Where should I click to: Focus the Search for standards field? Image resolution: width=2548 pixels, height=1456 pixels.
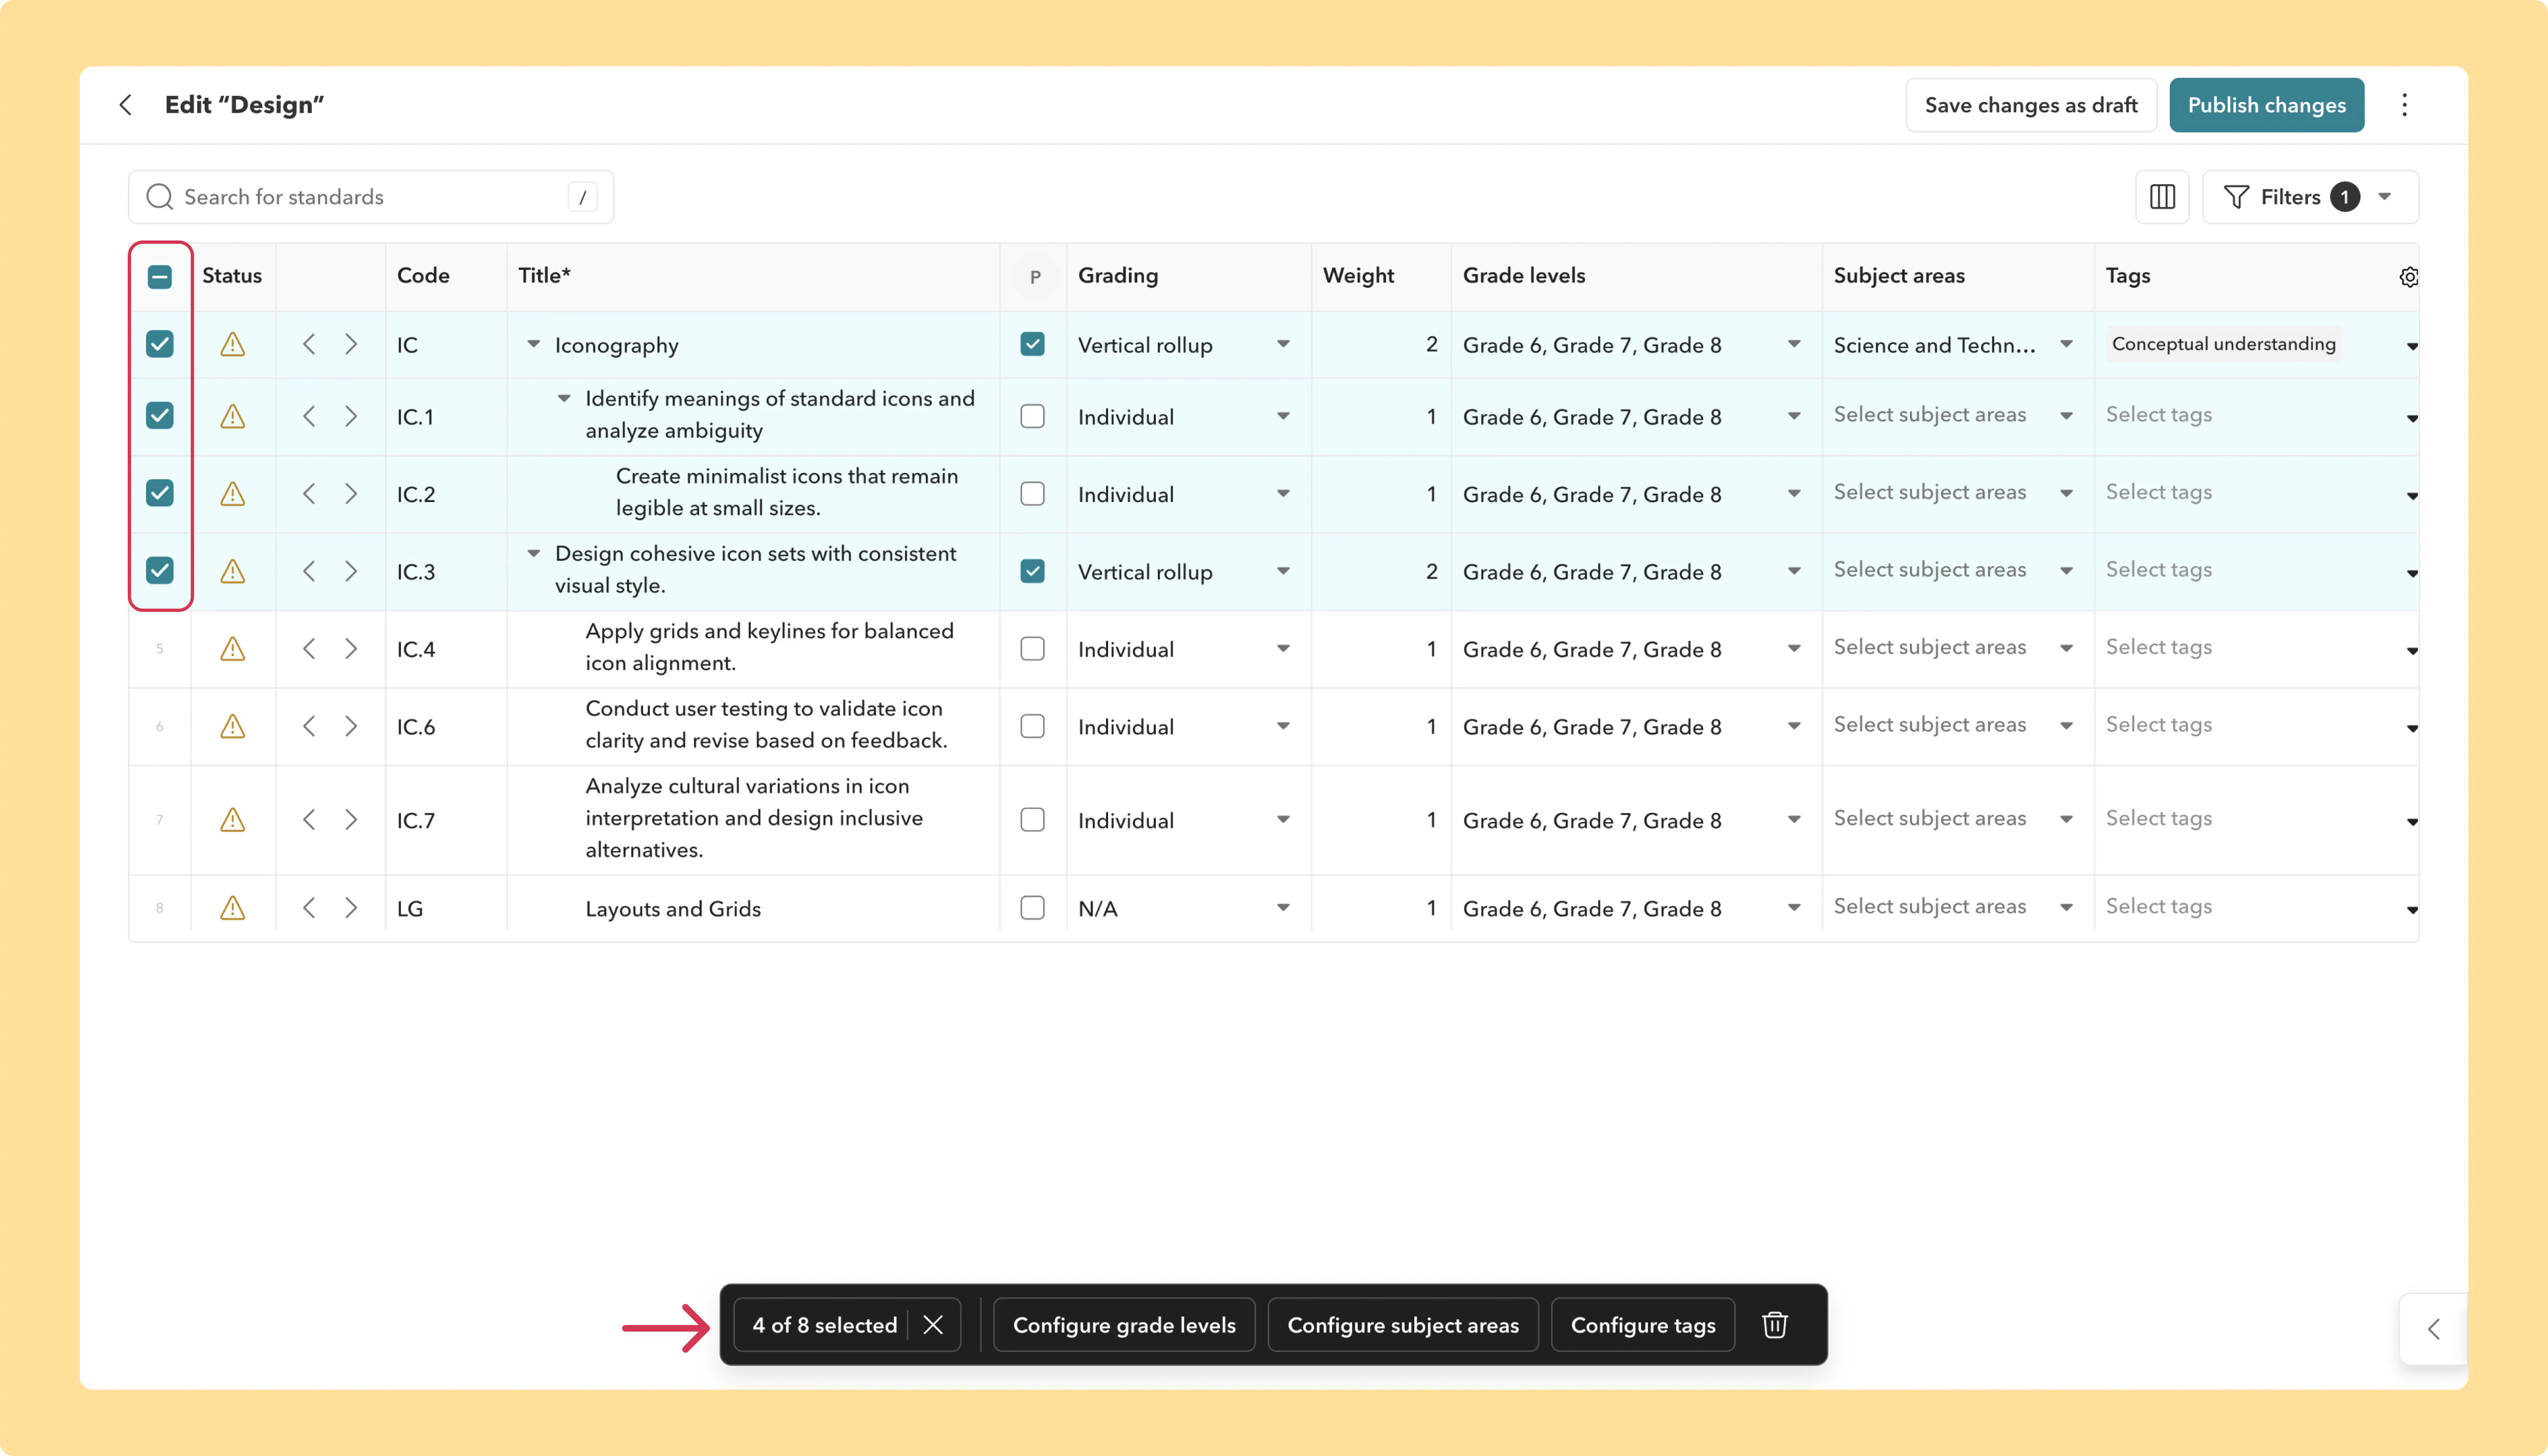(371, 197)
